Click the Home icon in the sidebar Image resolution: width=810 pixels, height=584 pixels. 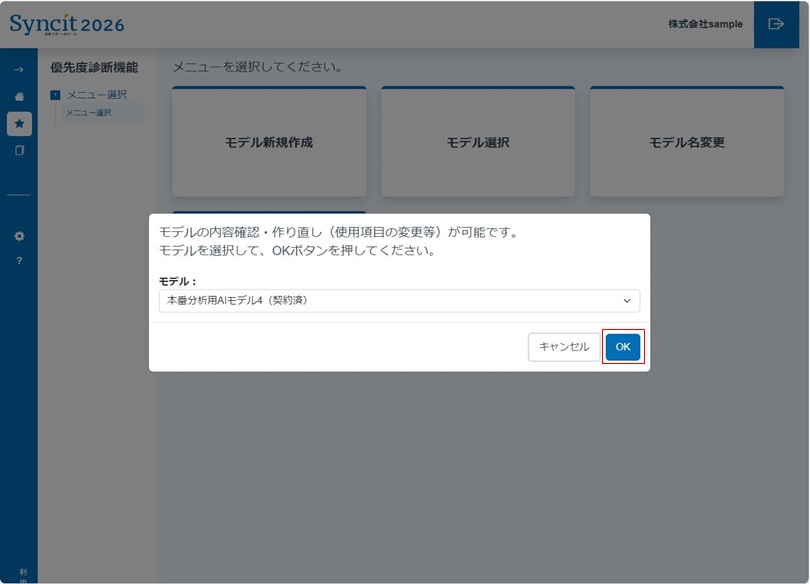coord(18,97)
